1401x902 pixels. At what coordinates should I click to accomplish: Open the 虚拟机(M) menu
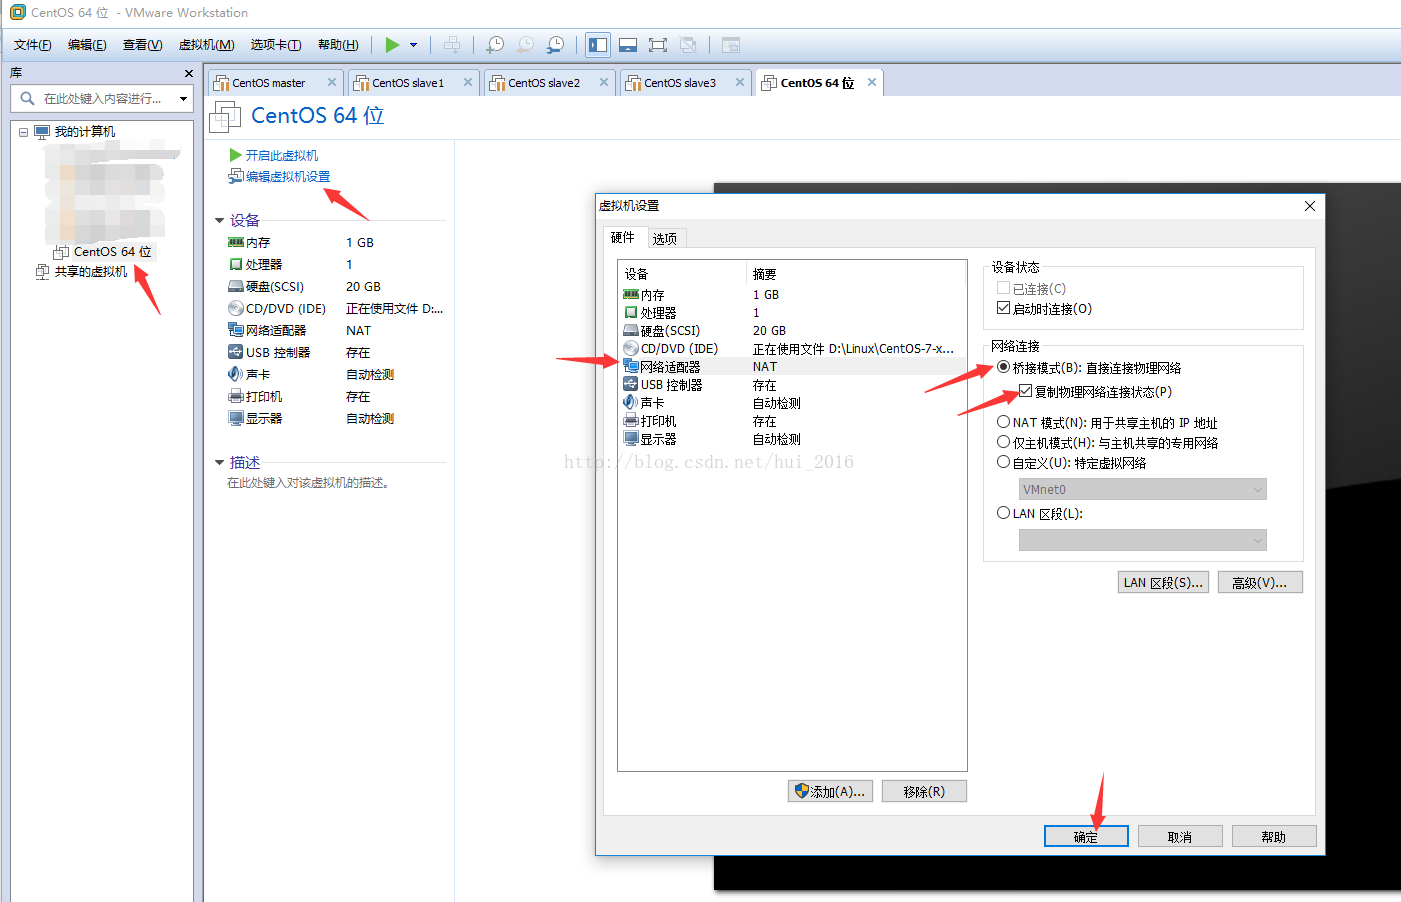[206, 45]
